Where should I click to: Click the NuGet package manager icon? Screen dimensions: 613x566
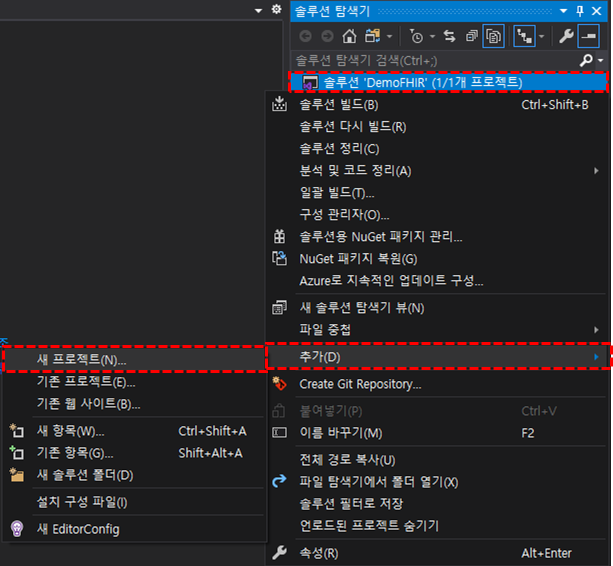click(279, 236)
